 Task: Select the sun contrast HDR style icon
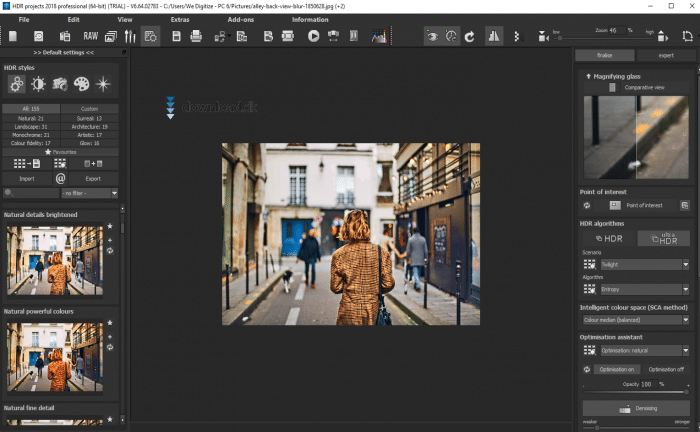click(x=38, y=84)
